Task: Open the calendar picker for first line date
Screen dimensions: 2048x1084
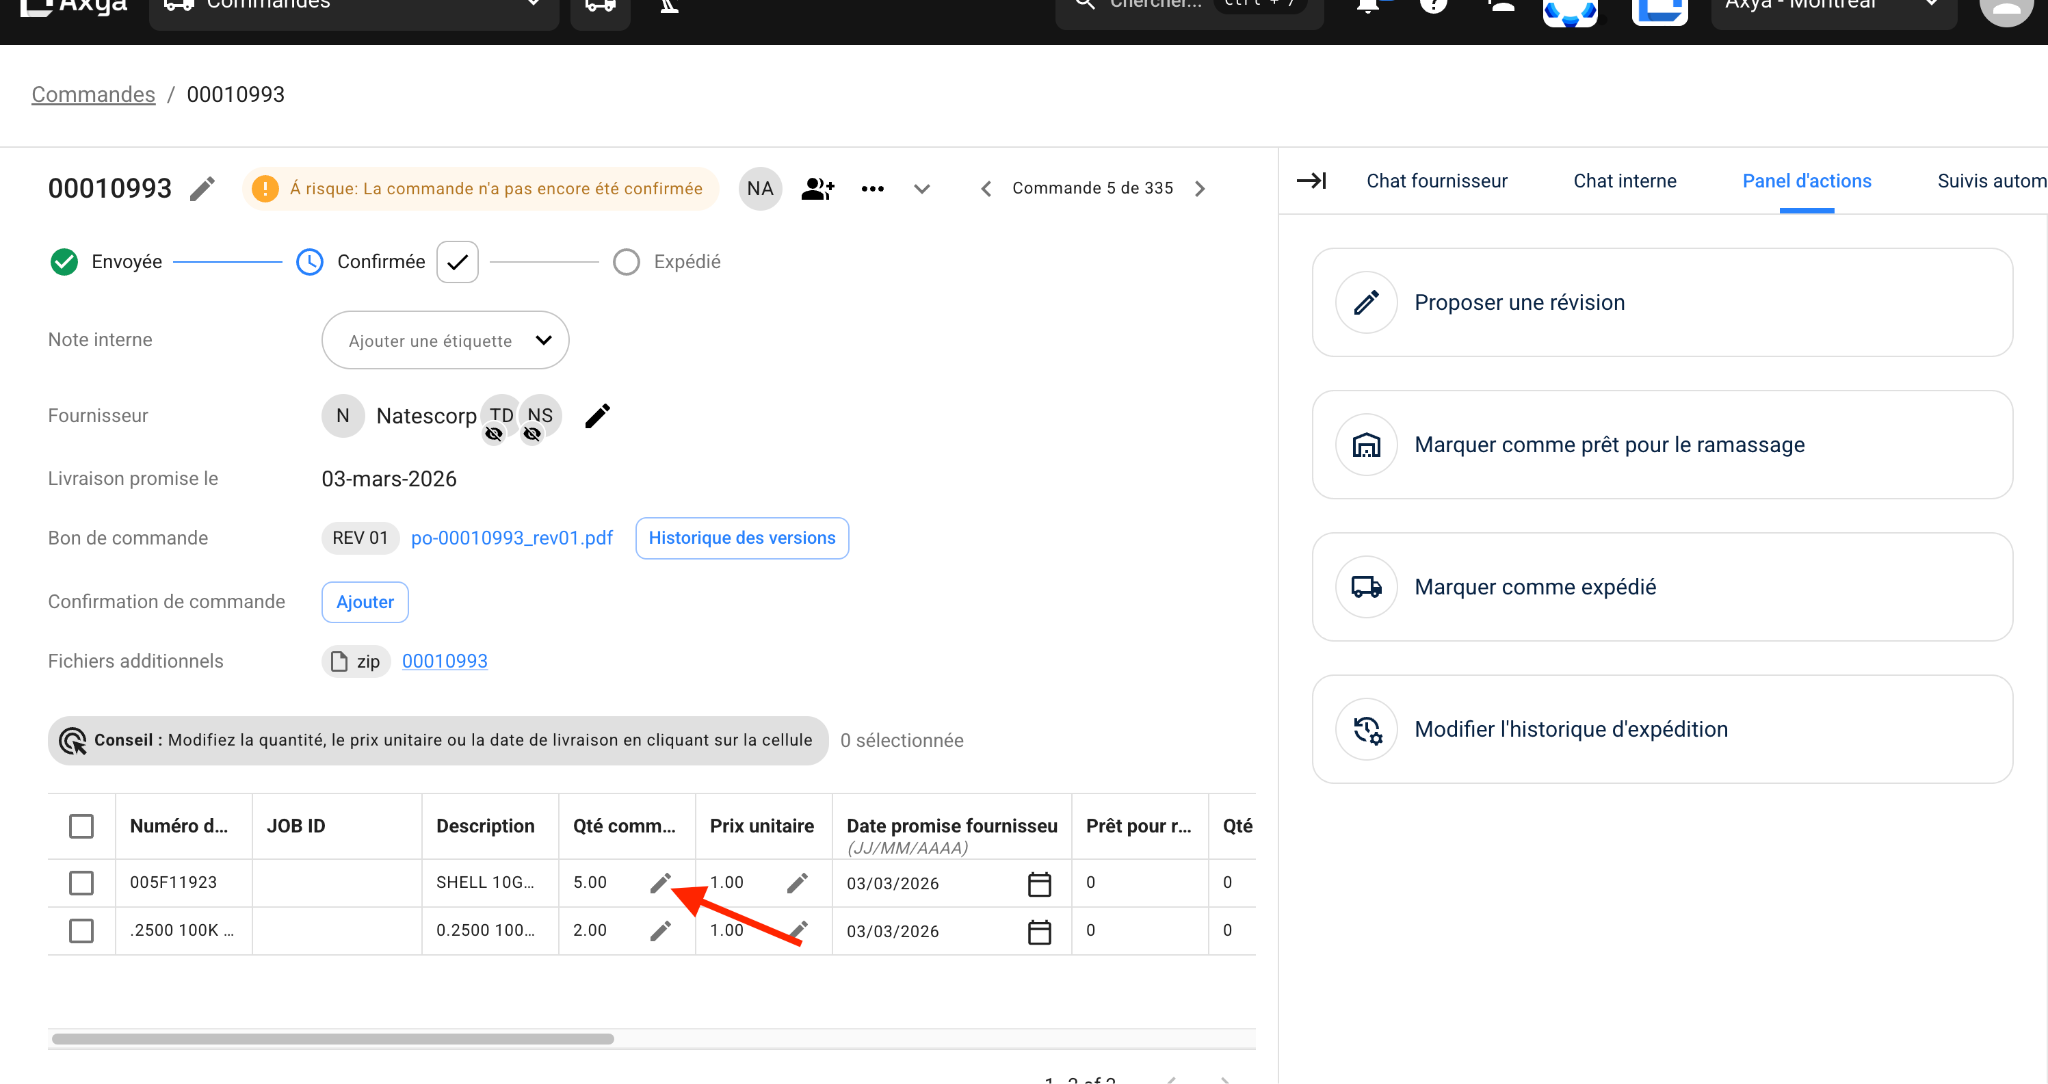Action: click(x=1040, y=884)
